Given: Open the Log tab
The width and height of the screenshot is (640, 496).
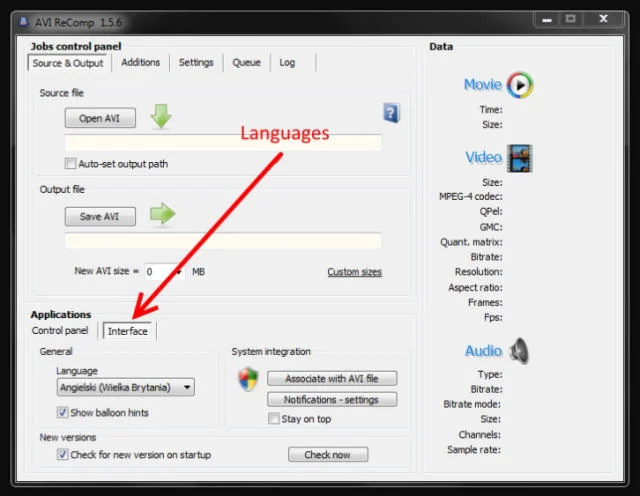Looking at the screenshot, I should (287, 62).
